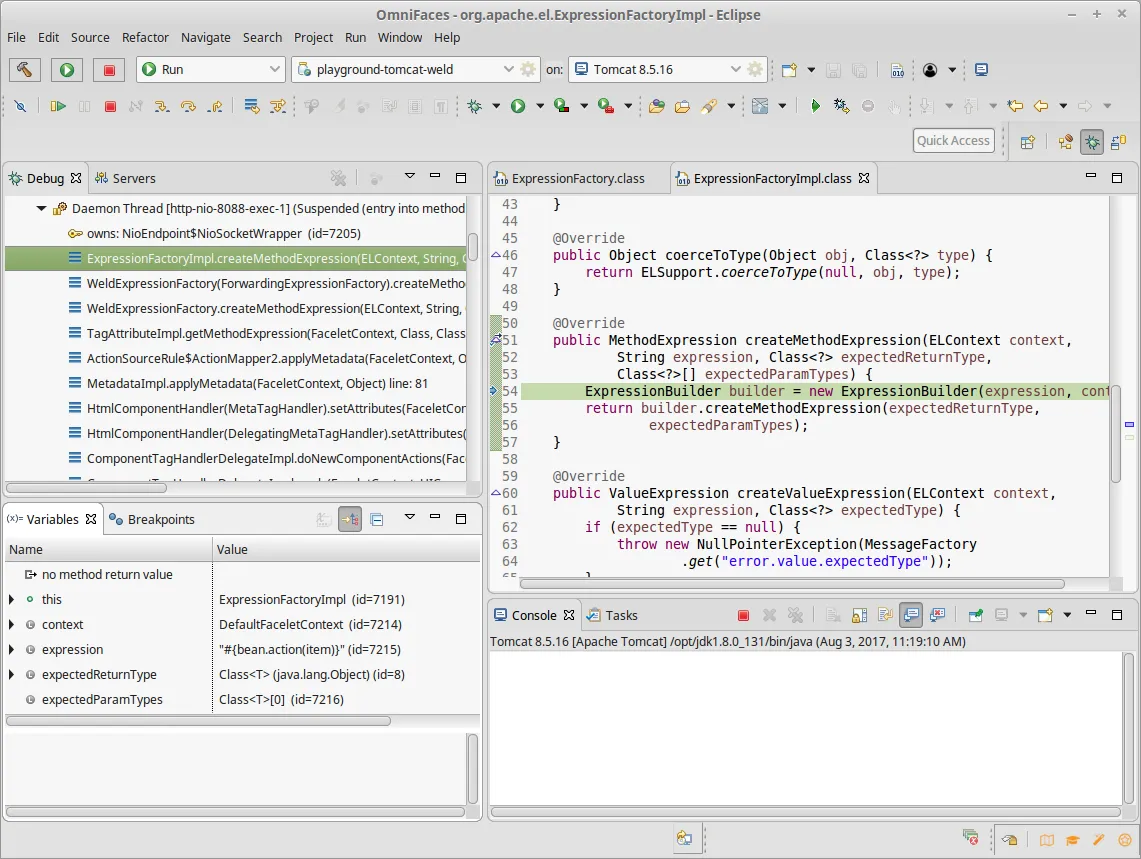Expand the 'this' variable node
The width and height of the screenshot is (1141, 859).
[x=12, y=600]
